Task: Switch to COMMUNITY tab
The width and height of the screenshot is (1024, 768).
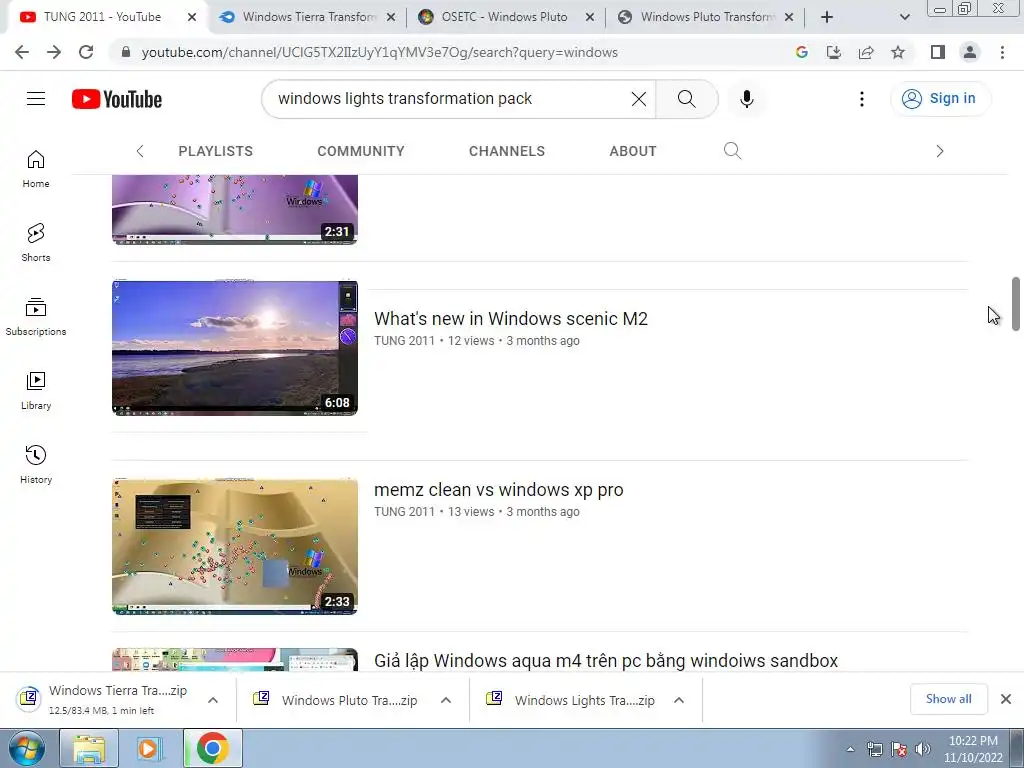Action: 361,151
